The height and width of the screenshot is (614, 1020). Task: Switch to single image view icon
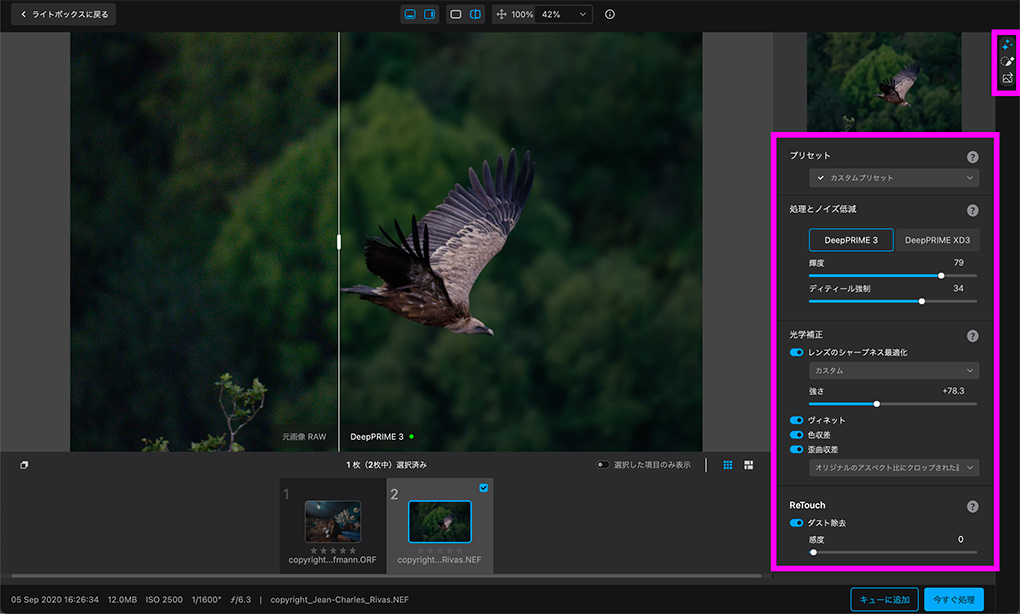[456, 15]
